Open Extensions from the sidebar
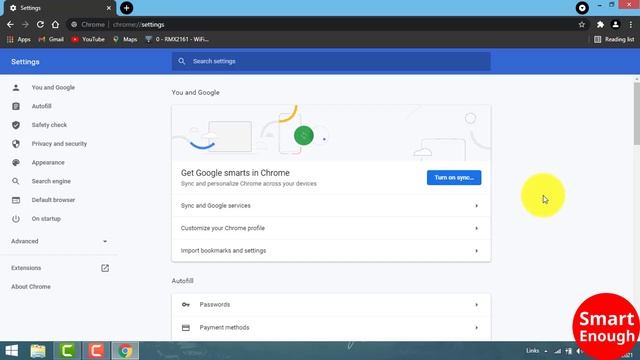Viewport: 640px width, 360px height. pos(26,268)
